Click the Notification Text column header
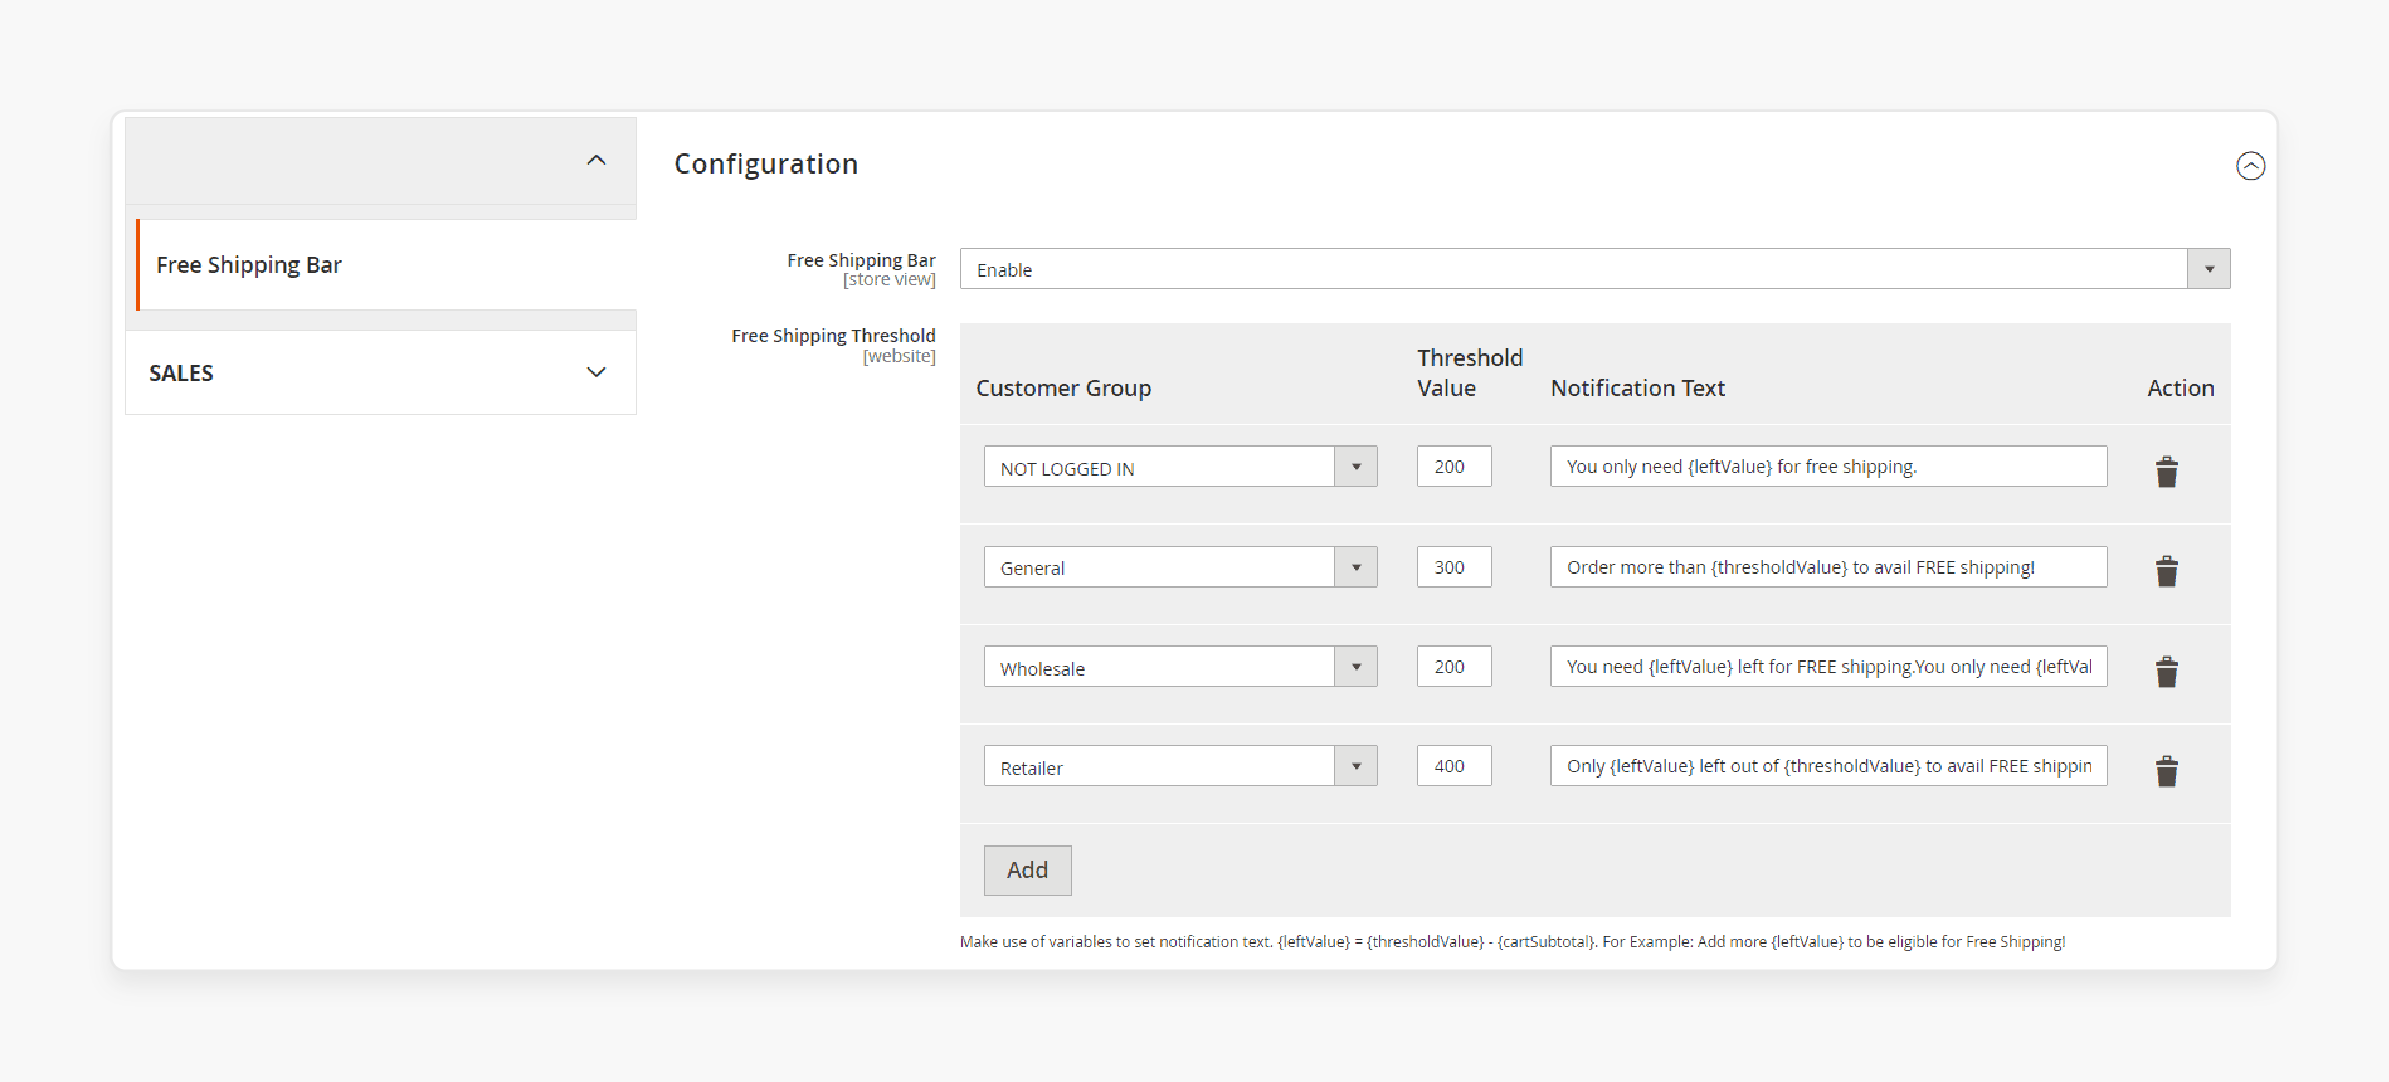 point(1637,388)
